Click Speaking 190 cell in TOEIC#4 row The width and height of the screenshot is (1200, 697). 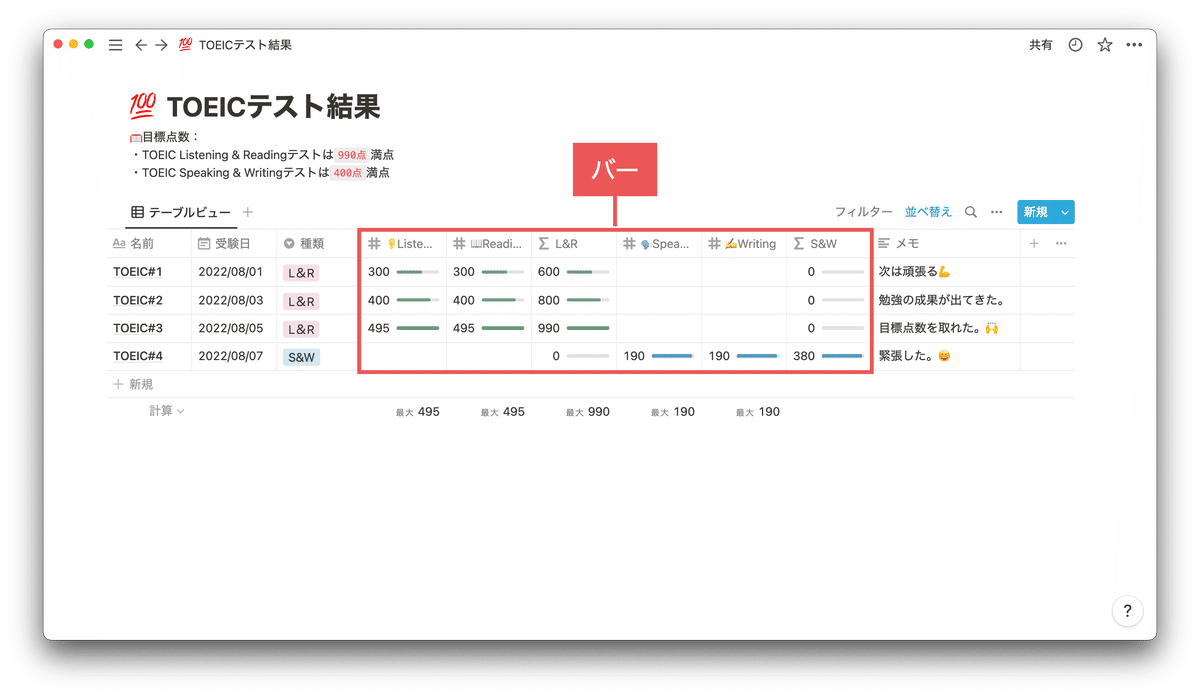(x=659, y=356)
